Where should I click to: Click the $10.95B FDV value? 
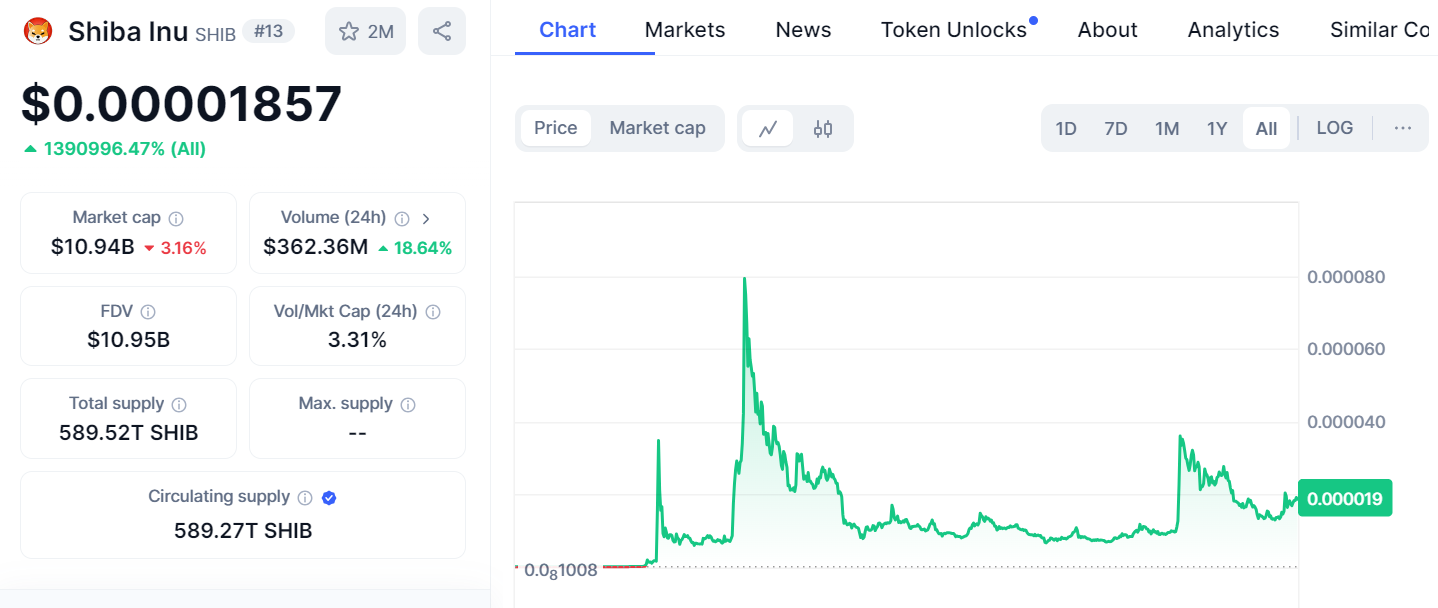click(x=129, y=340)
